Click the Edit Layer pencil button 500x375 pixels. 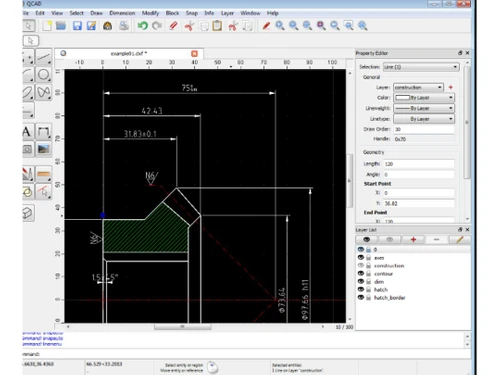pos(460,240)
